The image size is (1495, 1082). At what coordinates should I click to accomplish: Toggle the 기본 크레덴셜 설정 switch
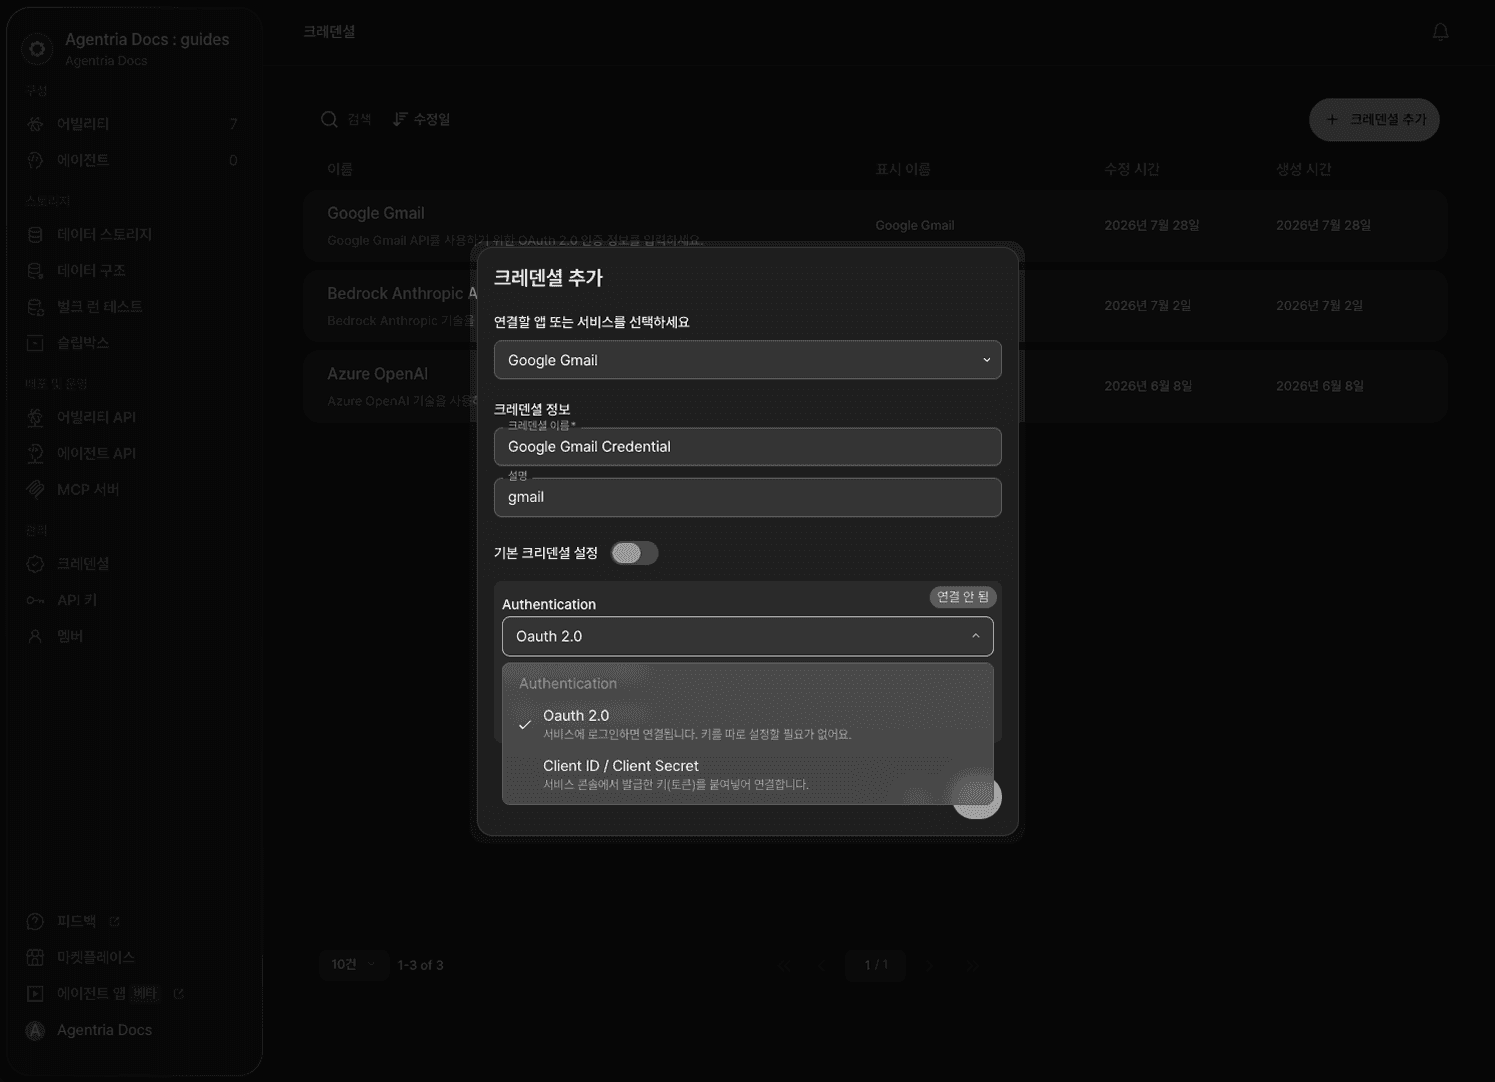pyautogui.click(x=634, y=553)
